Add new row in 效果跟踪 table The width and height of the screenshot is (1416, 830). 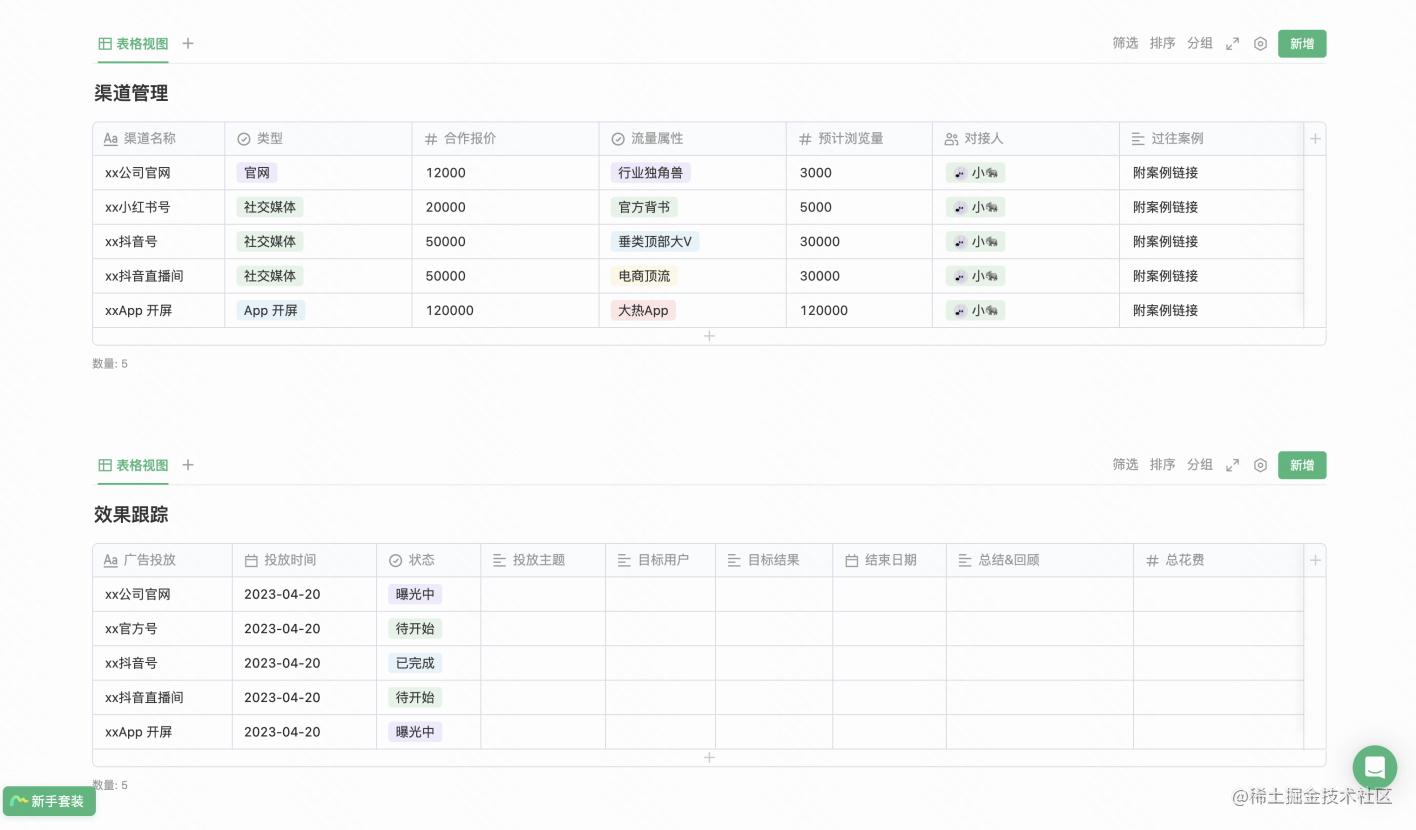pyautogui.click(x=709, y=758)
